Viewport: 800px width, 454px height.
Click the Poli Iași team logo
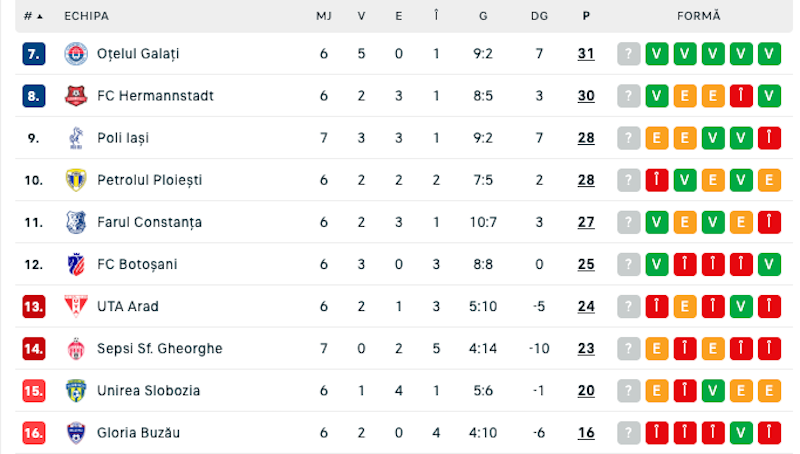point(76,138)
